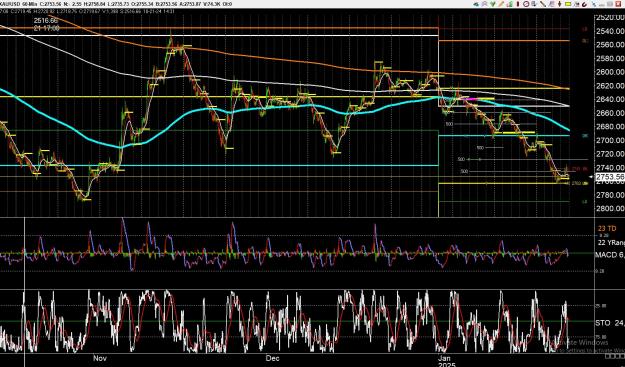
Task: Click the STO 24 stochastic study label
Action: click(610, 323)
